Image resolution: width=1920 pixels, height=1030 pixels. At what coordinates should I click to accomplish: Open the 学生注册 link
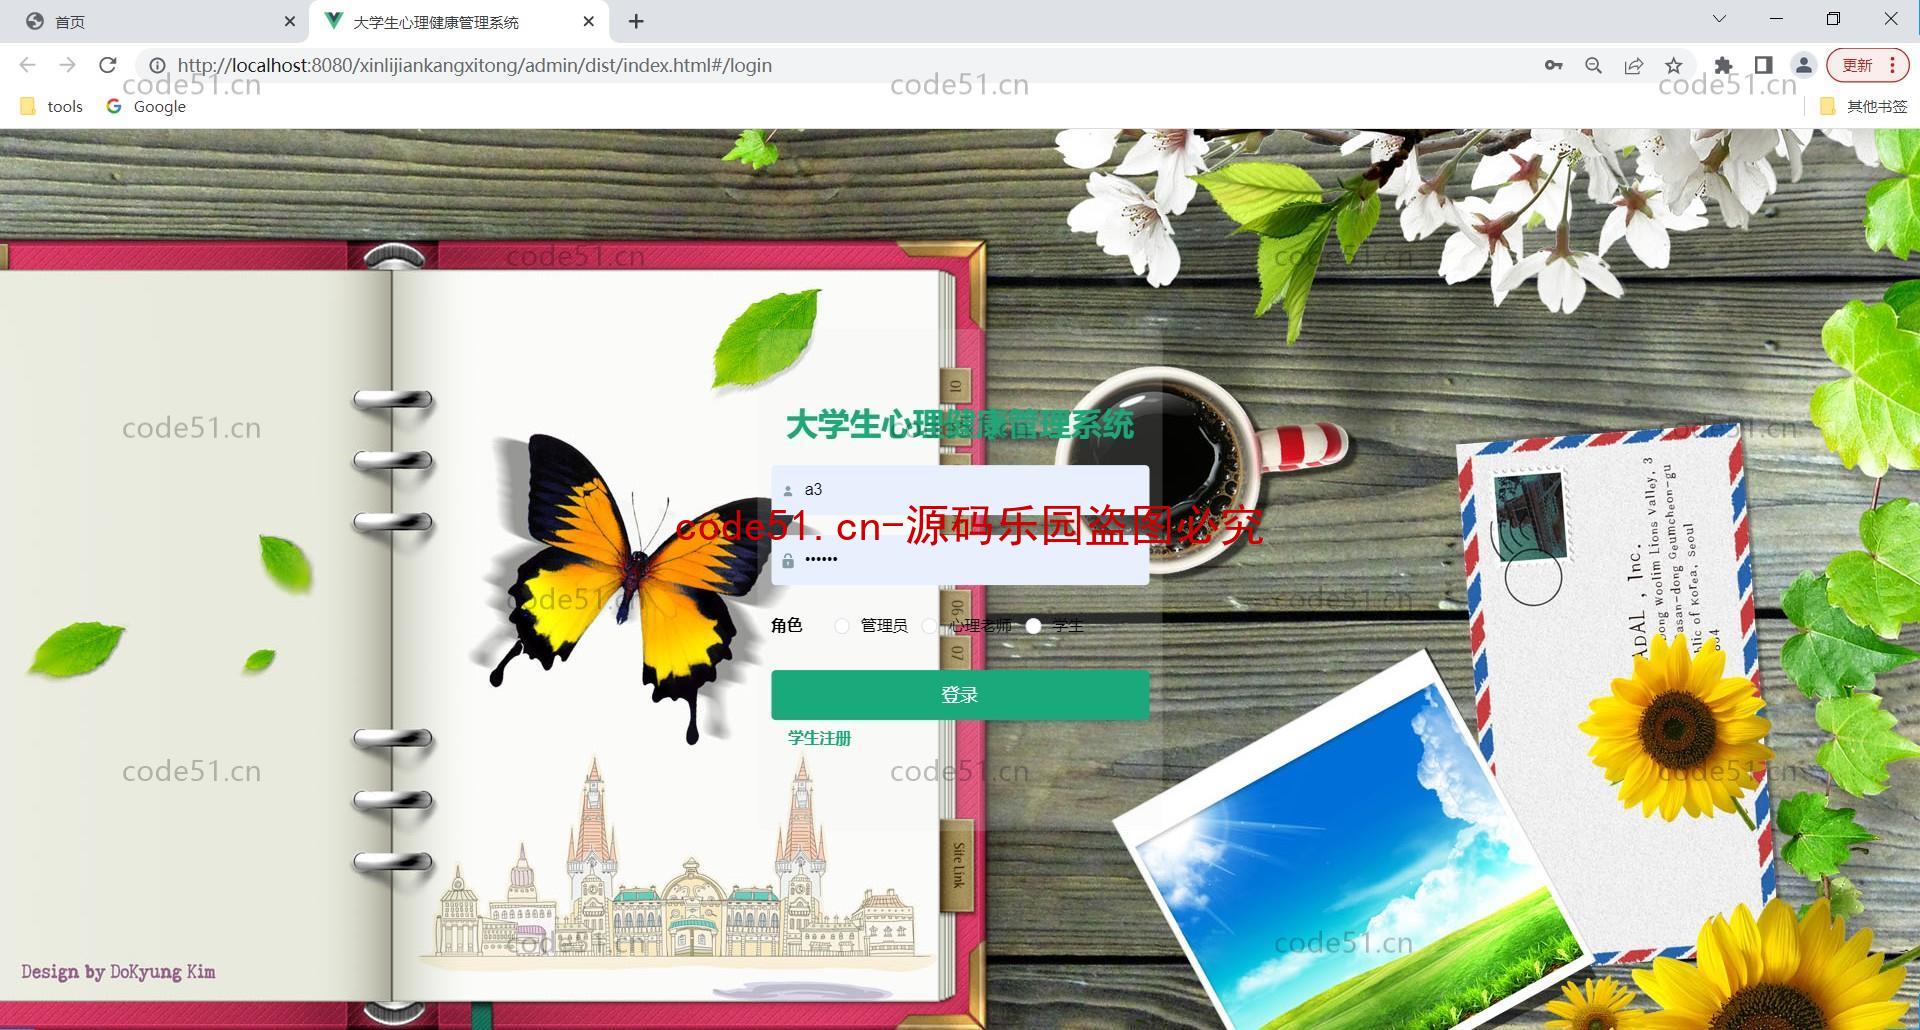[x=819, y=738]
